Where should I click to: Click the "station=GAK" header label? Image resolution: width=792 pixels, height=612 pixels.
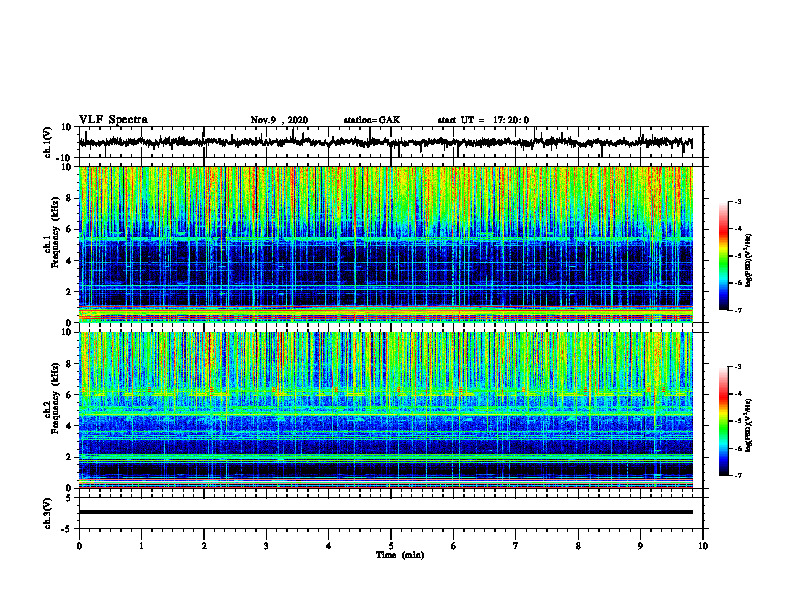(372, 120)
